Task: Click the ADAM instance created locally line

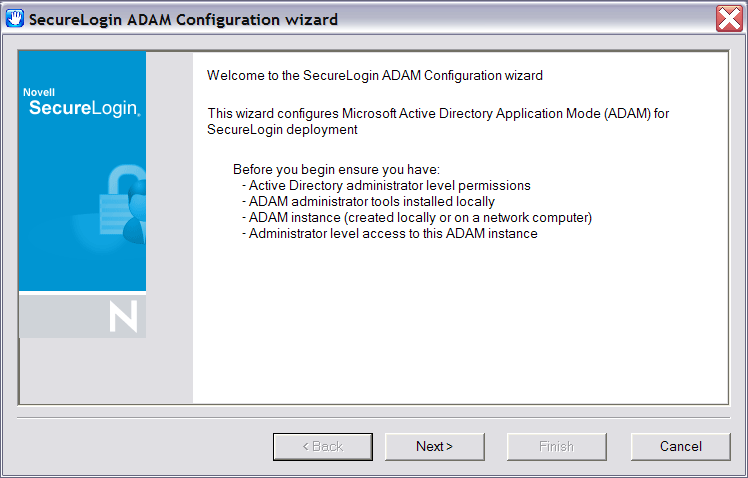Action: (417, 218)
